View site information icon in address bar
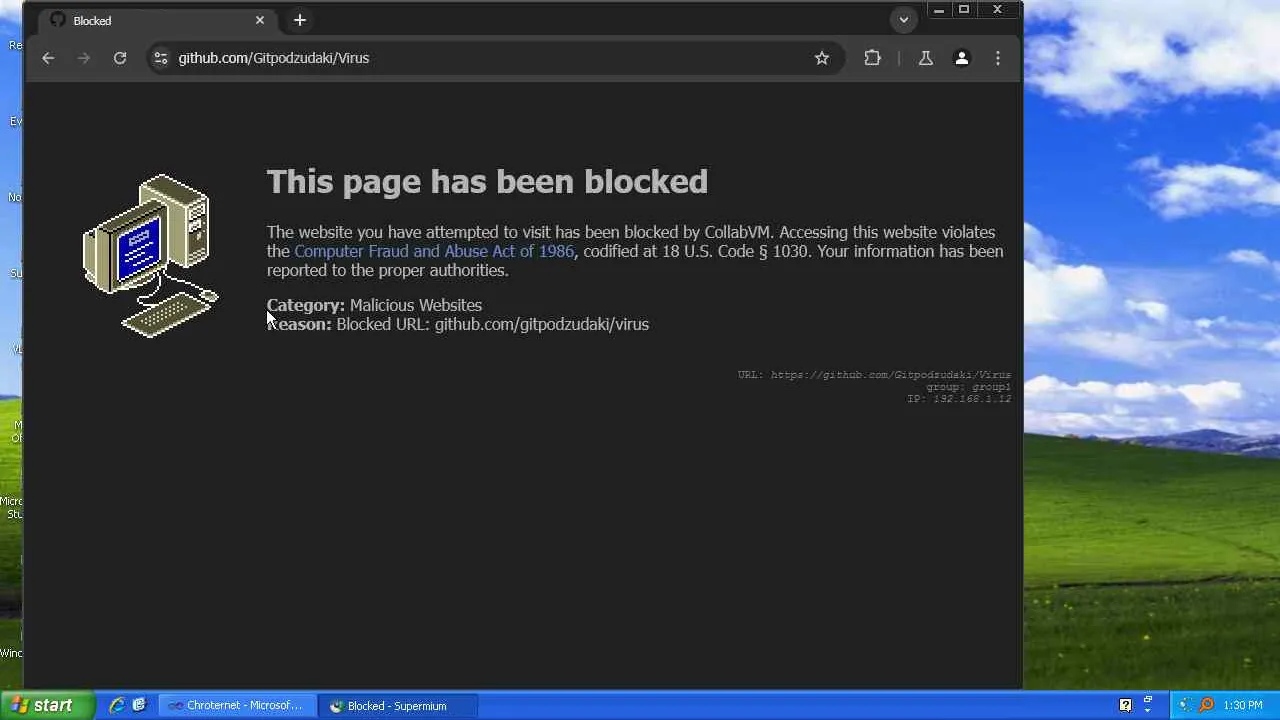 coord(160,58)
